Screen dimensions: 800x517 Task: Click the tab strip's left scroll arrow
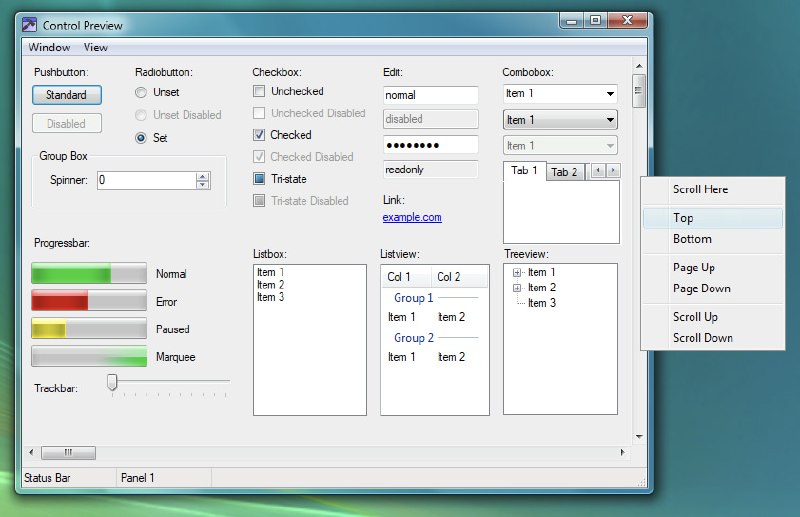(x=598, y=171)
